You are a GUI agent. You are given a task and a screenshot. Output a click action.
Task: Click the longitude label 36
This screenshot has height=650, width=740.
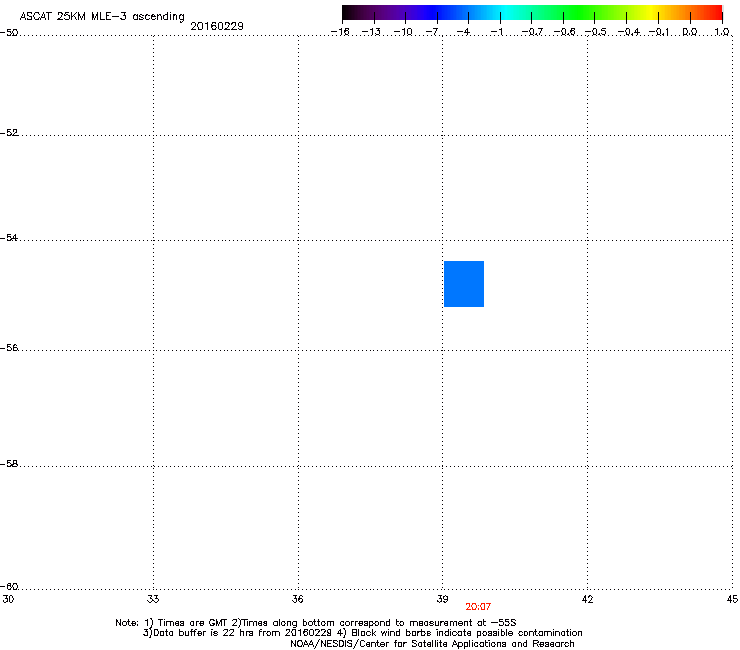pyautogui.click(x=297, y=599)
